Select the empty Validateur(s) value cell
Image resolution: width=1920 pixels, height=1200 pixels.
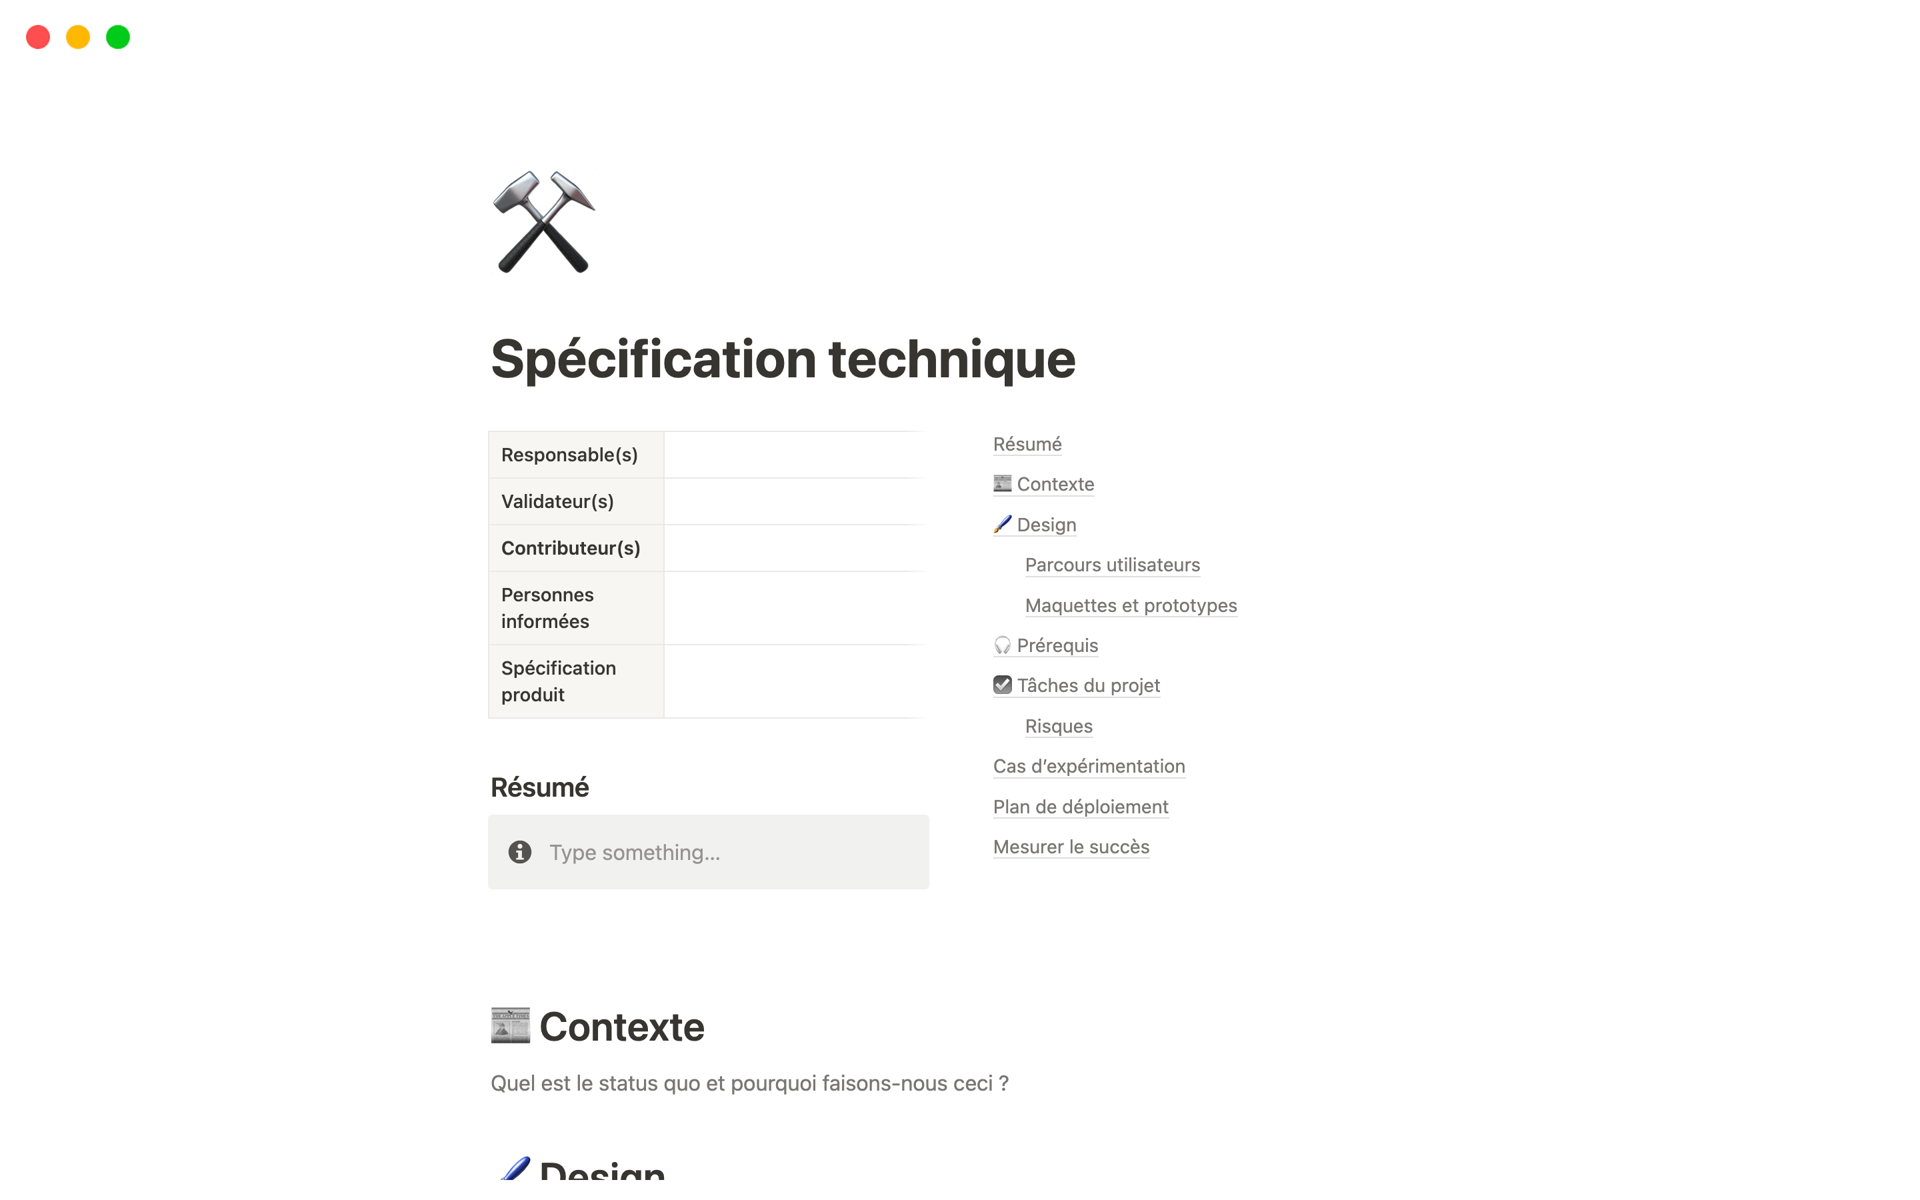(x=794, y=501)
